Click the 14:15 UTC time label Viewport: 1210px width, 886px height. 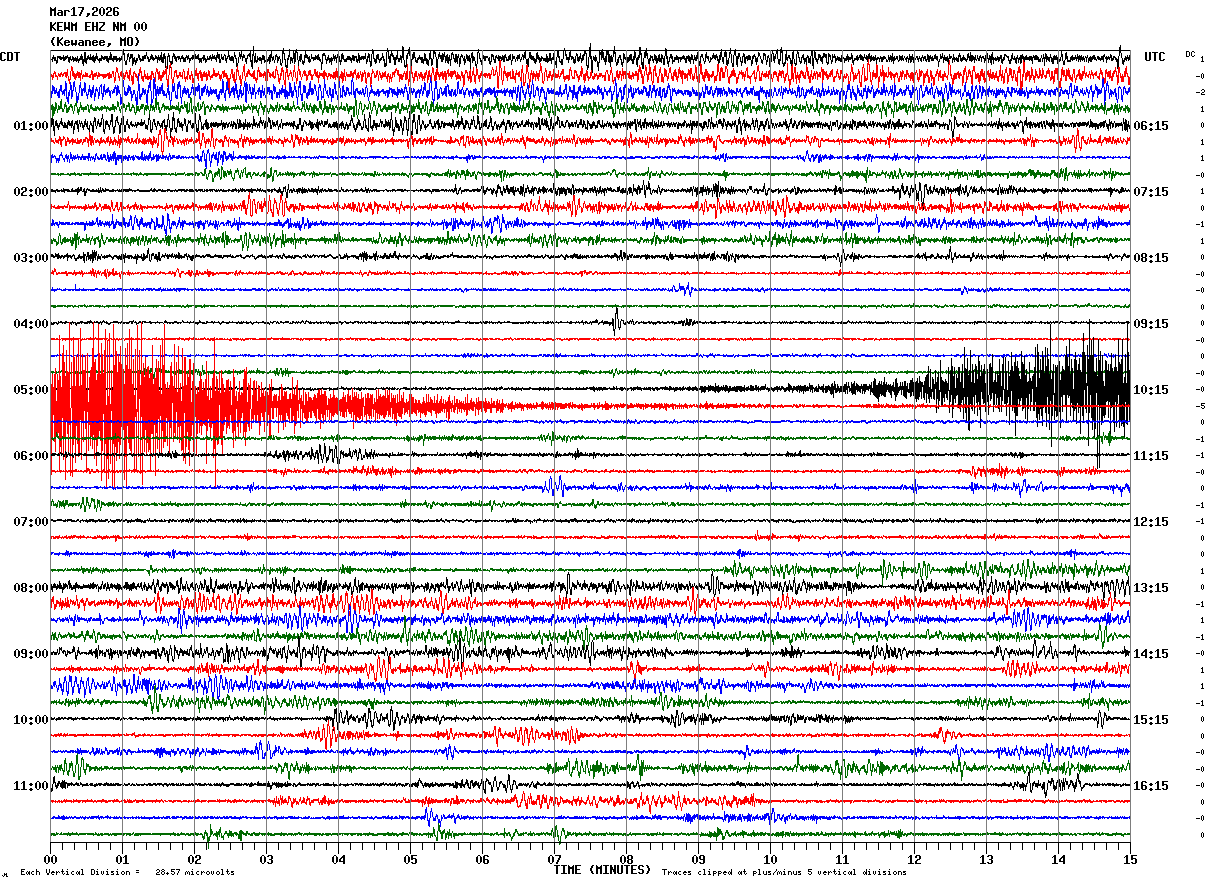(x=1151, y=654)
